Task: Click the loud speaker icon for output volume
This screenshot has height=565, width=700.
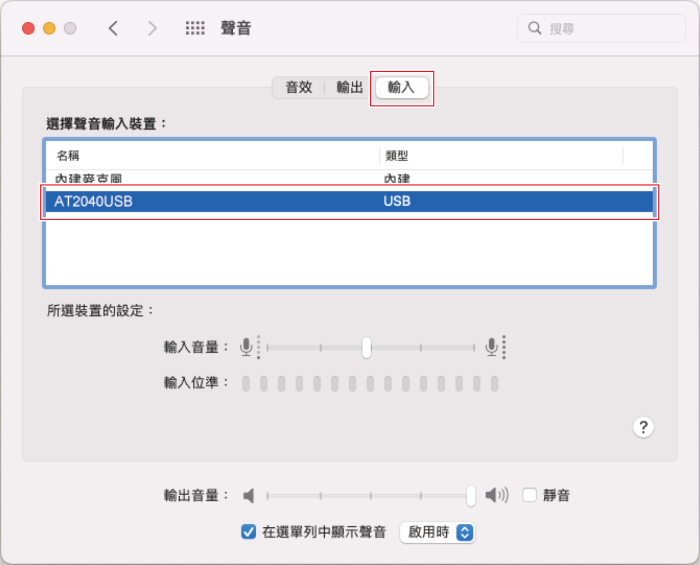Action: tap(496, 495)
